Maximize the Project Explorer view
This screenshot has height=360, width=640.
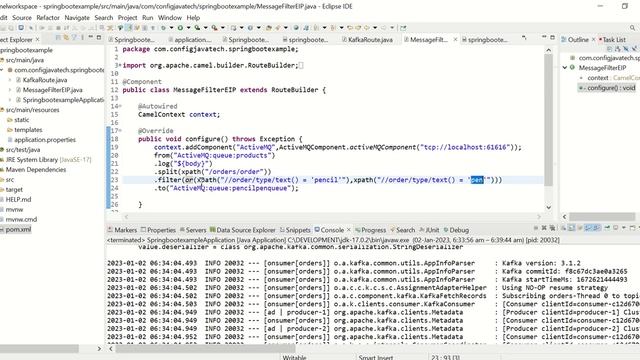click(99, 37)
